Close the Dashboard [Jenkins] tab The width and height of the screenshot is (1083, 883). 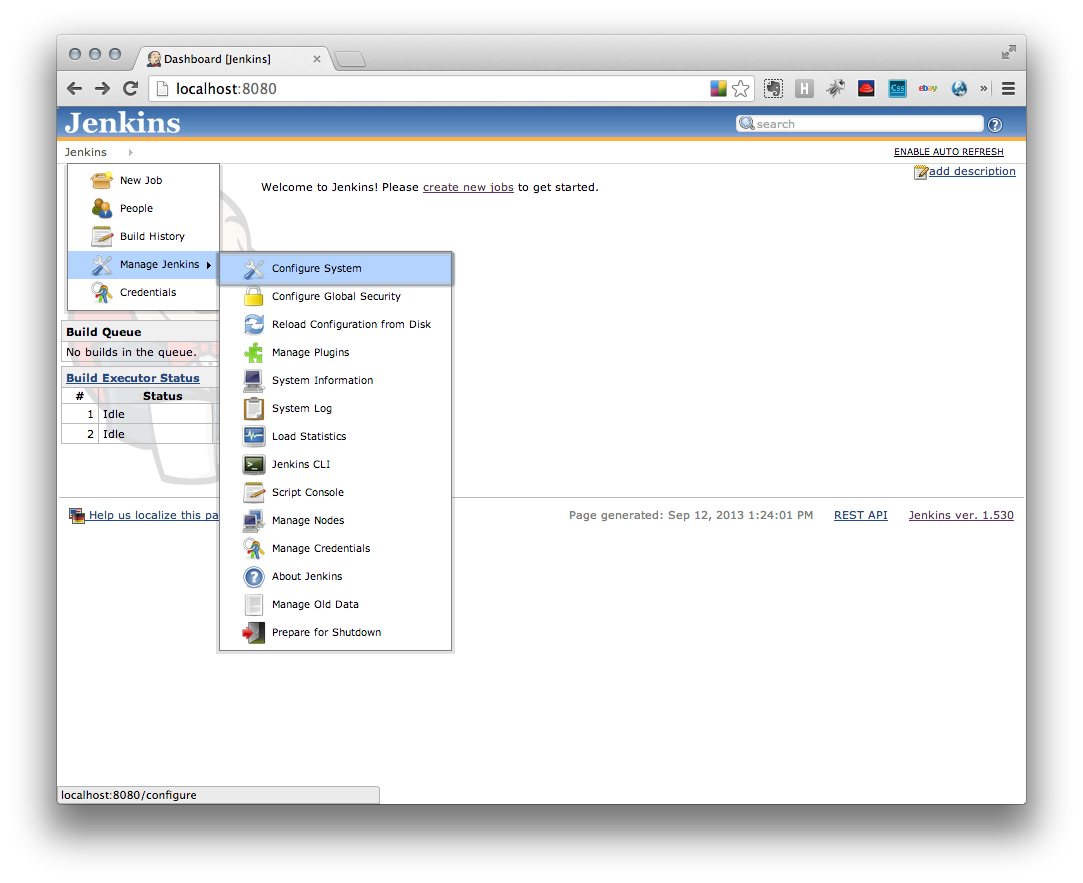click(316, 59)
